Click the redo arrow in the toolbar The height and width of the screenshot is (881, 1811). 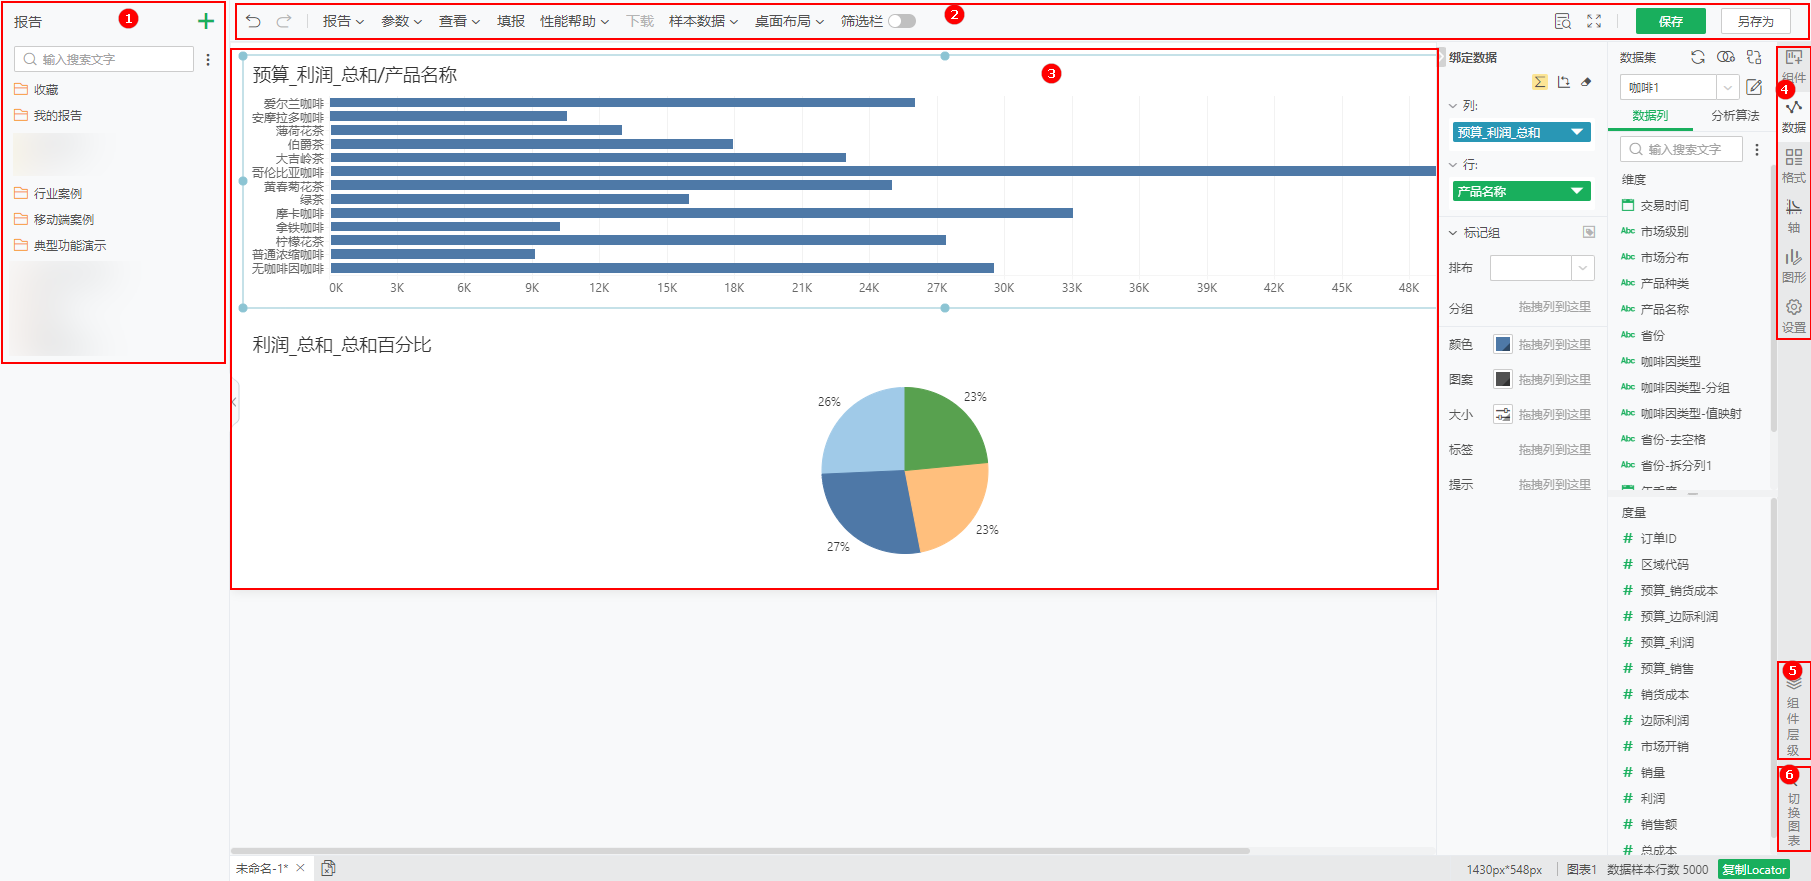(x=284, y=21)
